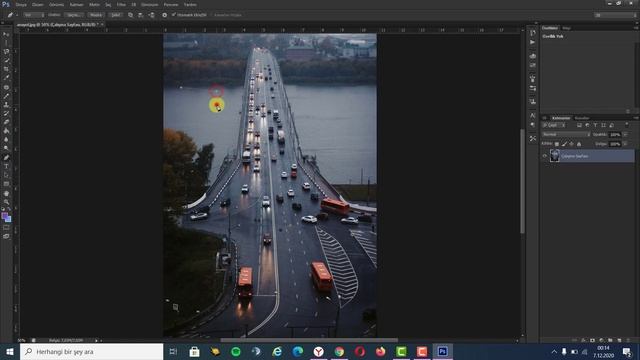The image size is (640, 360).
Task: Select the Quick Selection wand tool
Action: (x=6, y=60)
